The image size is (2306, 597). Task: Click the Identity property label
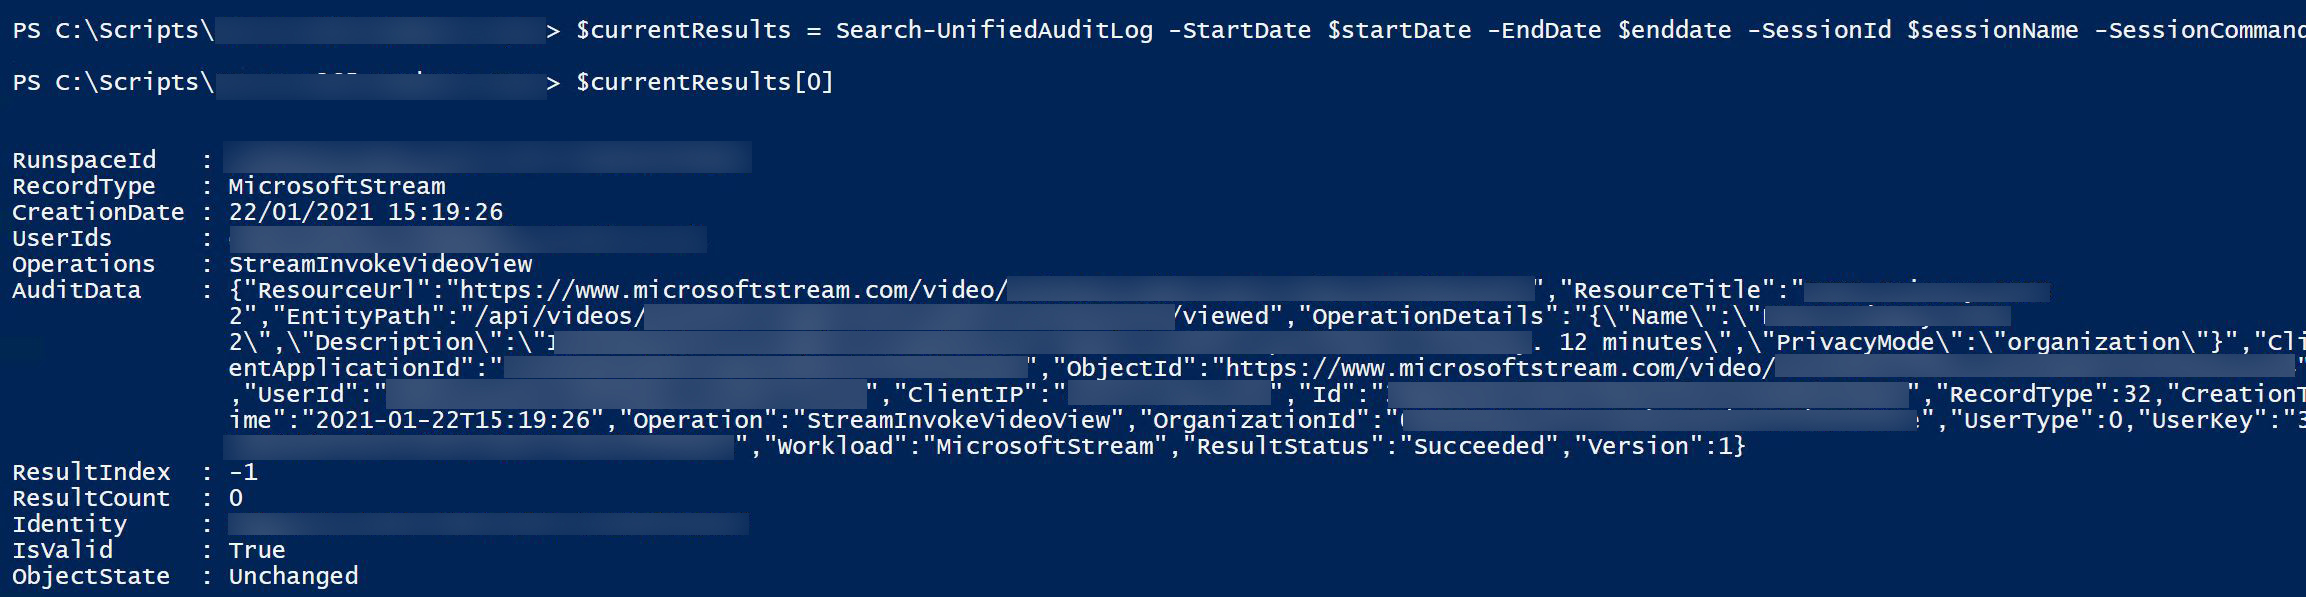click(x=69, y=524)
